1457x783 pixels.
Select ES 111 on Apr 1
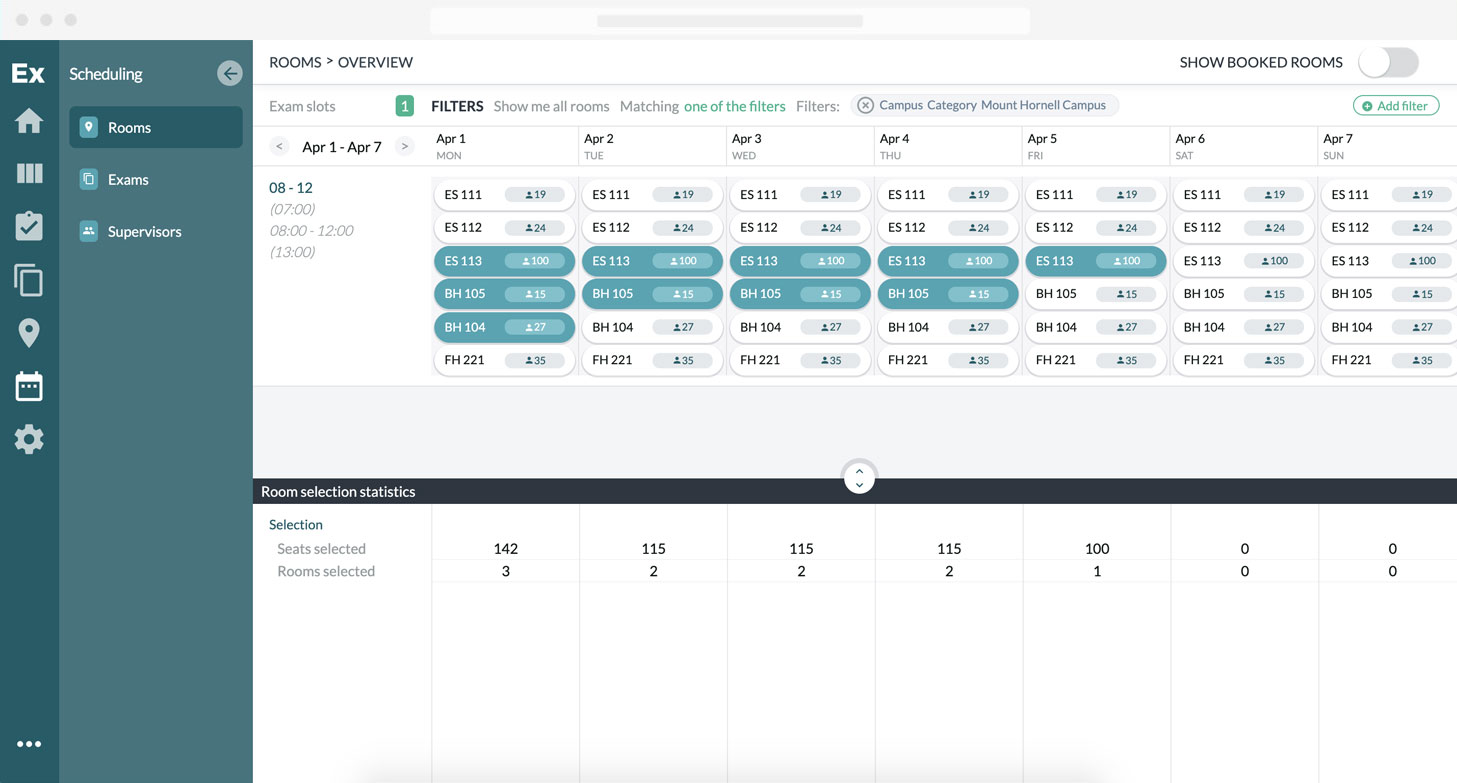tap(504, 195)
